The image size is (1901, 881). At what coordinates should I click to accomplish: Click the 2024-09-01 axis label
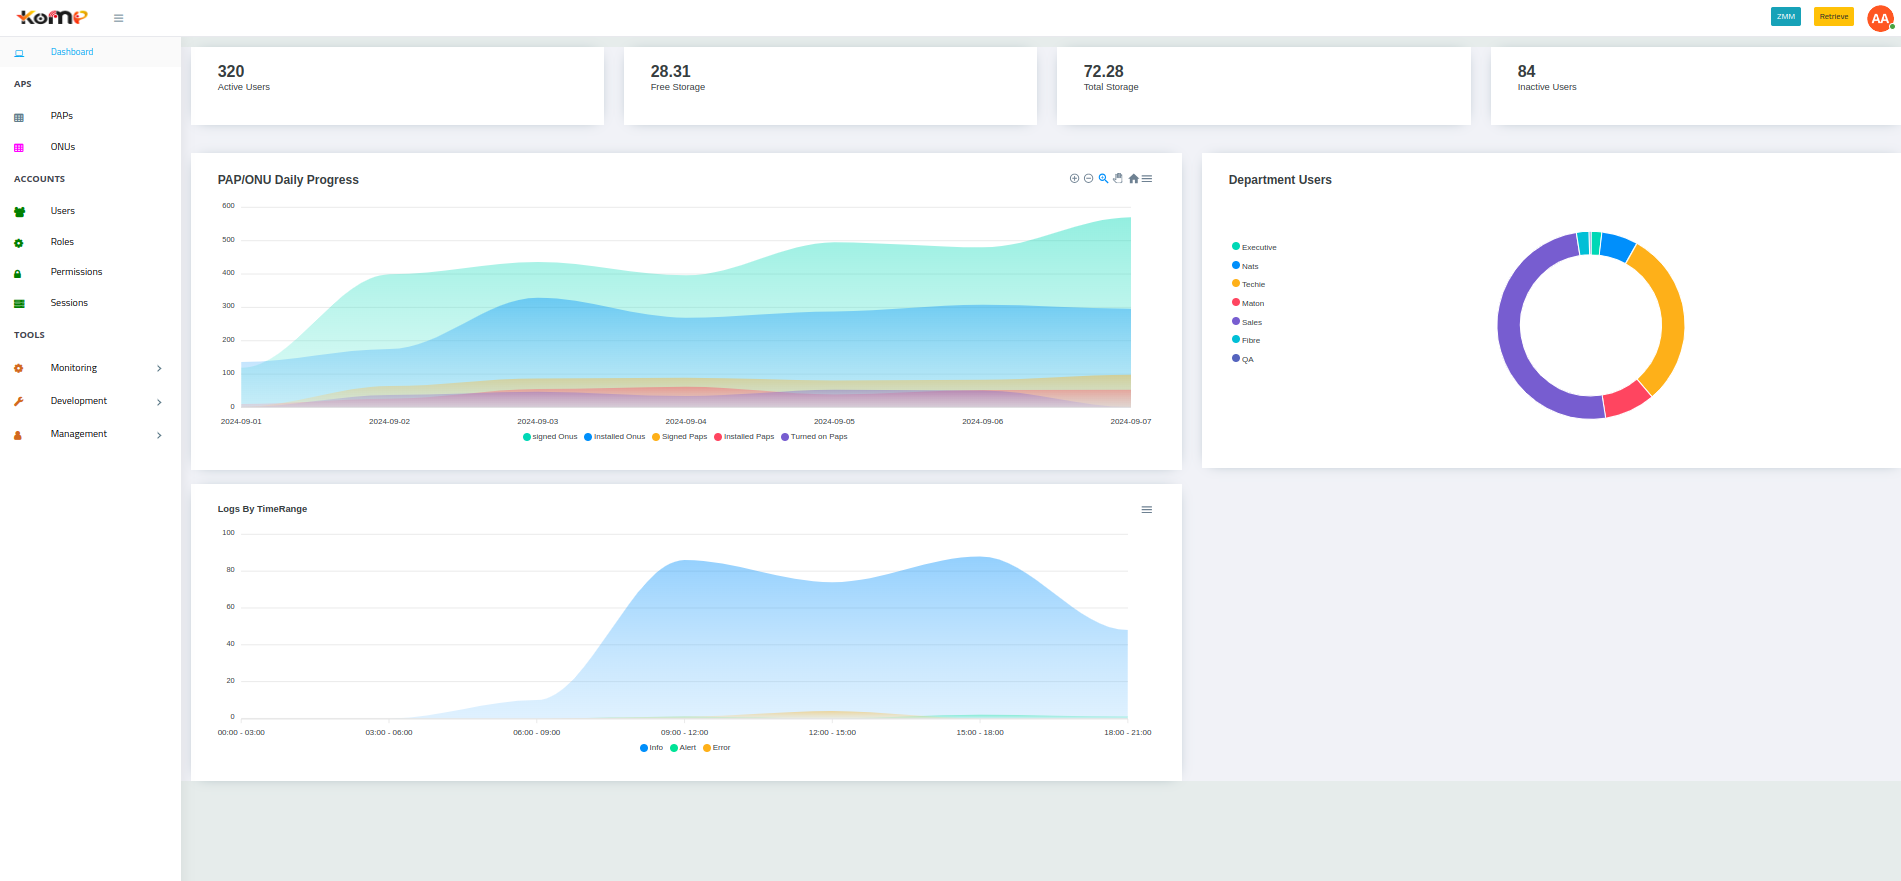click(x=241, y=422)
